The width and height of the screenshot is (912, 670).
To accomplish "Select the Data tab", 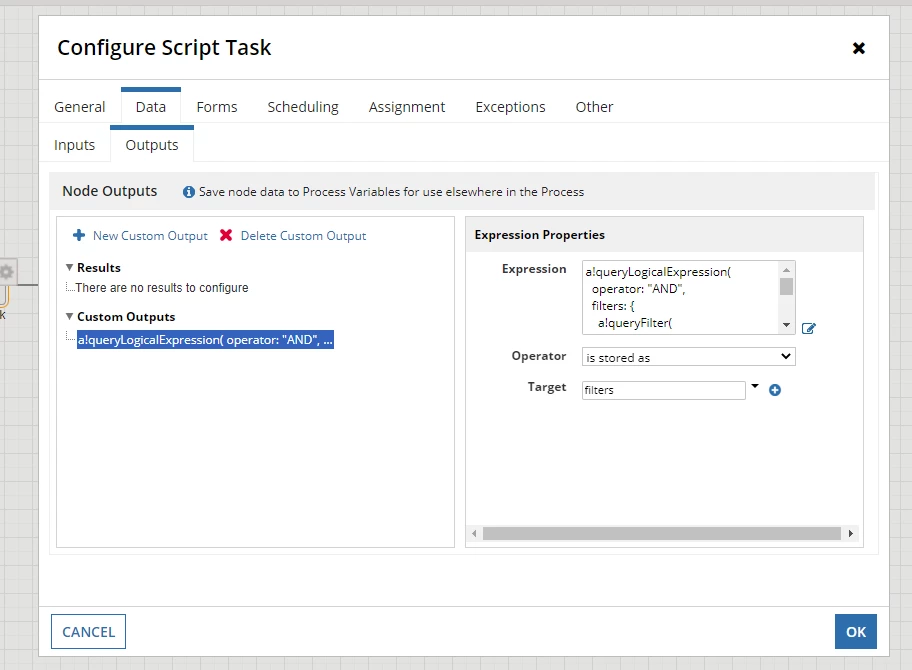I will tap(151, 107).
